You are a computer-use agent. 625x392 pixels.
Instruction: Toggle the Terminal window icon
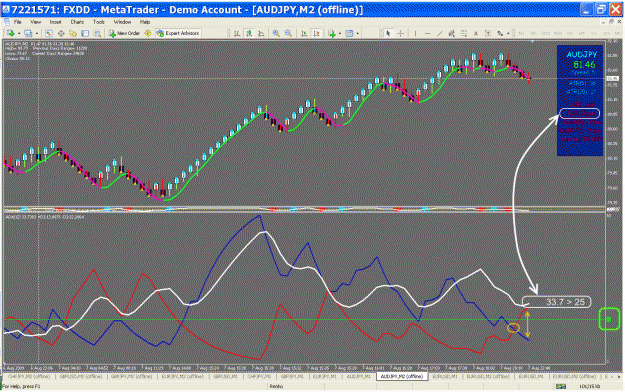pyautogui.click(x=85, y=33)
